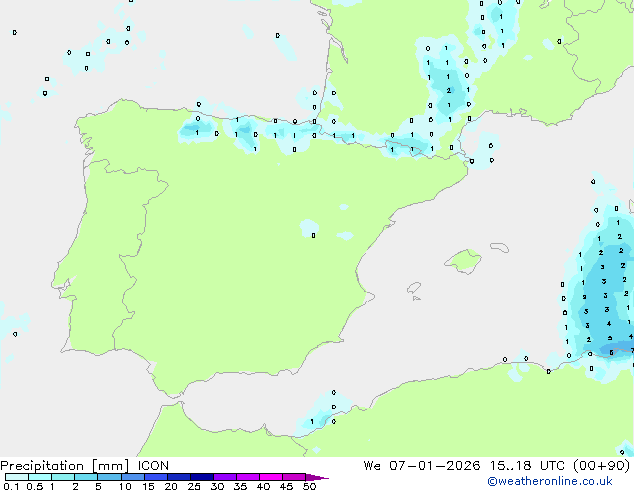The height and width of the screenshot is (490, 634).
Task: Select the date text 'We 07-01-2026'
Action: pos(422,466)
